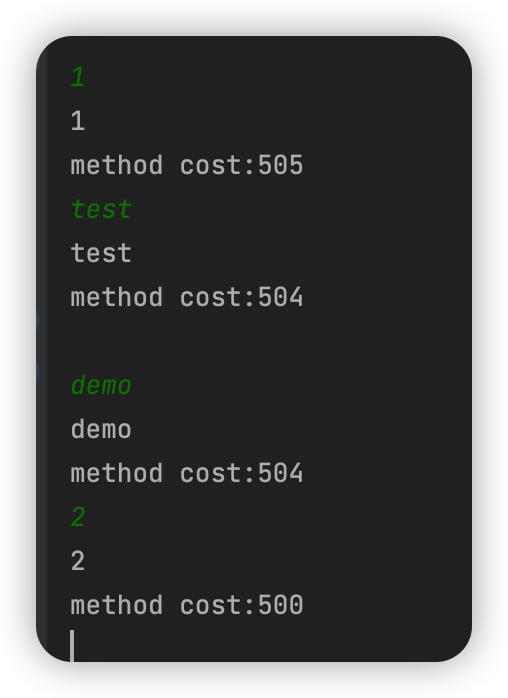This screenshot has width=508, height=698.
Task: Place caret at the blinking cursor line
Action: pos(73,645)
